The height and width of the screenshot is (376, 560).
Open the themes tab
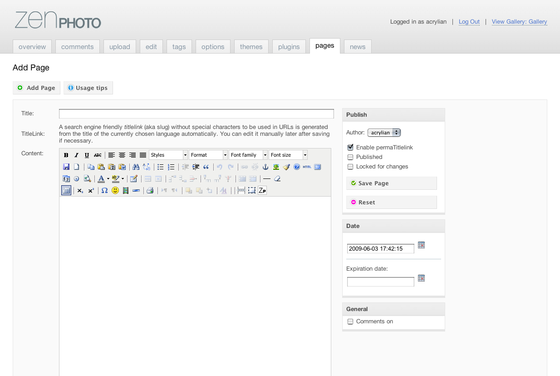click(x=251, y=47)
